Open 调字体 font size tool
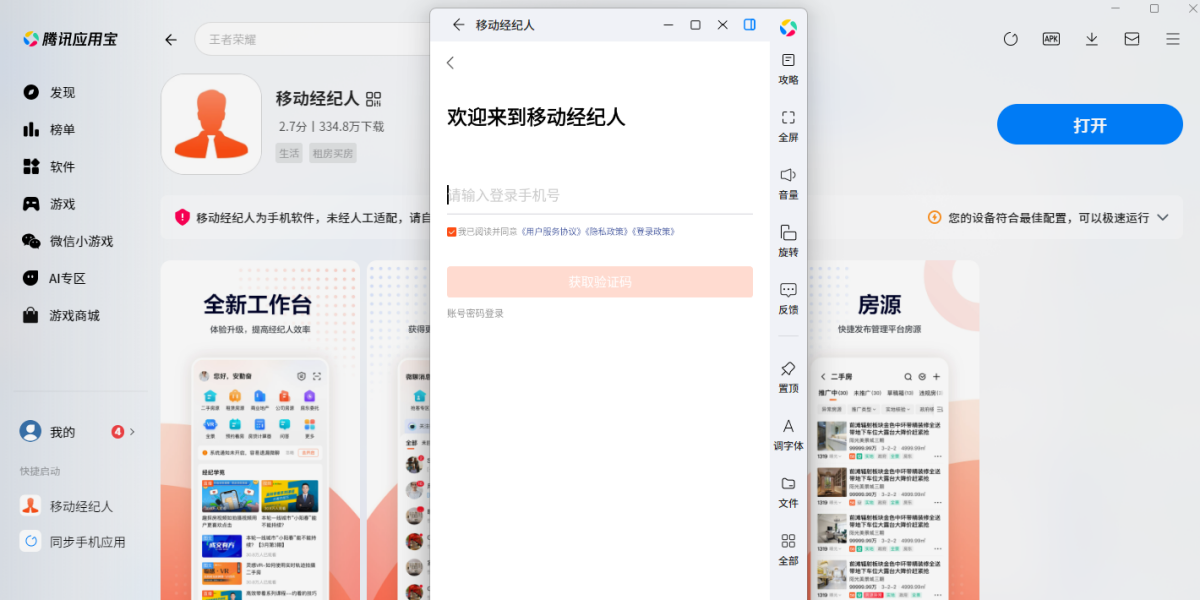 [788, 434]
